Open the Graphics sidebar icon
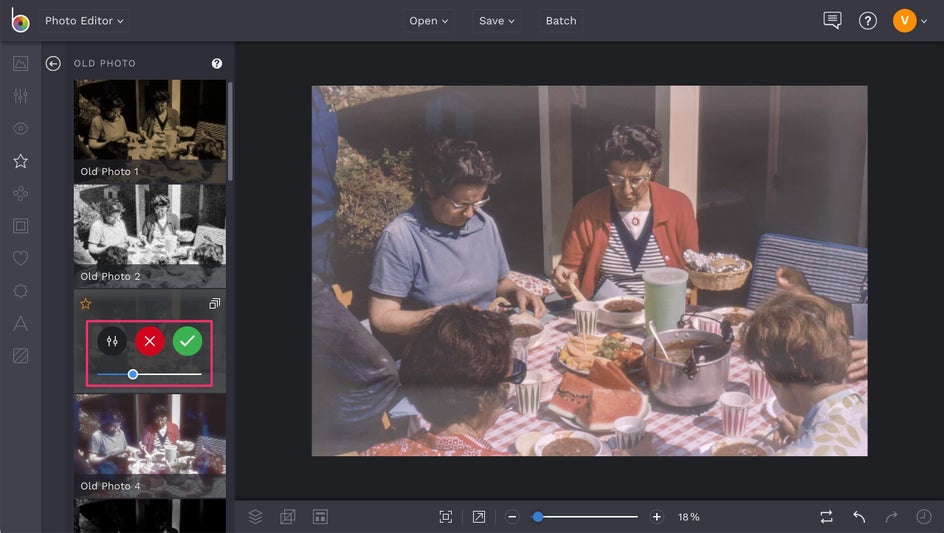Image resolution: width=944 pixels, height=533 pixels. (20, 291)
